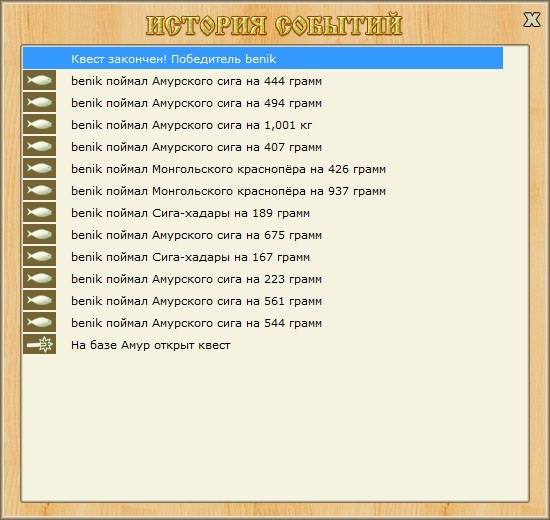The image size is (550, 520).
Task: Click the fish icon for the 494 gram catch
Action: 39,102
